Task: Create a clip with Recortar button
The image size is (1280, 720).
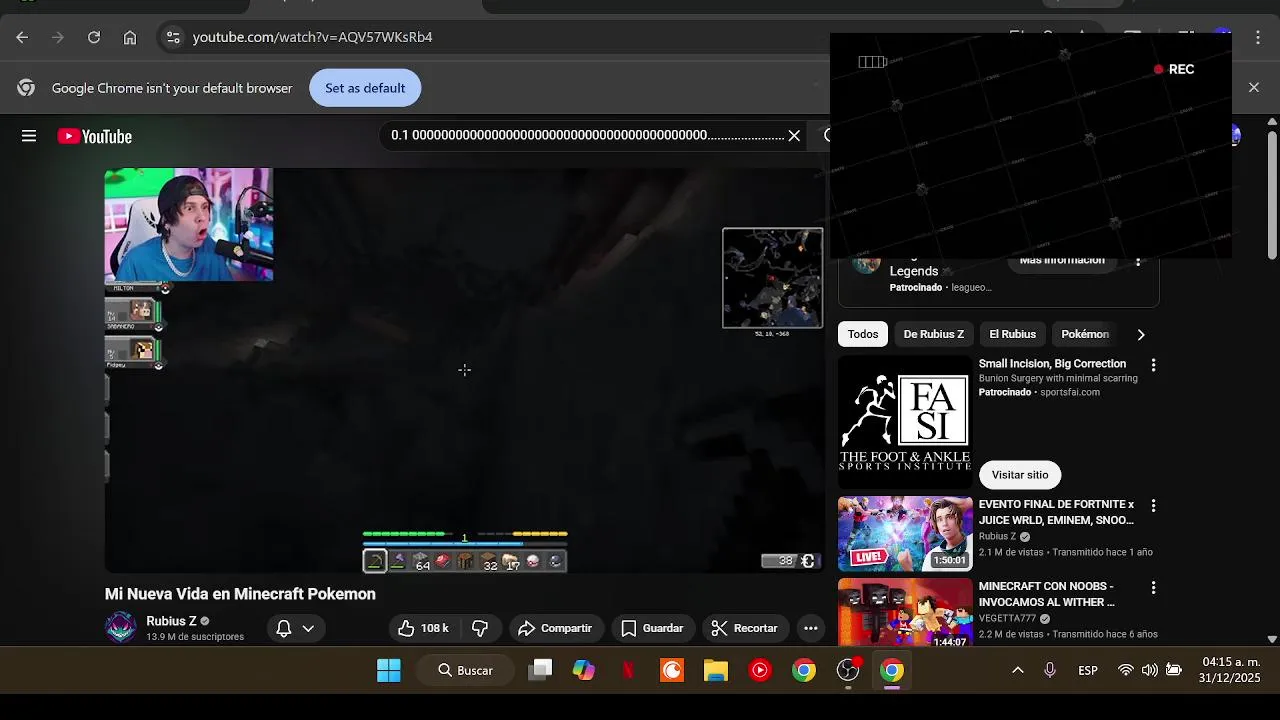Action: pyautogui.click(x=744, y=628)
